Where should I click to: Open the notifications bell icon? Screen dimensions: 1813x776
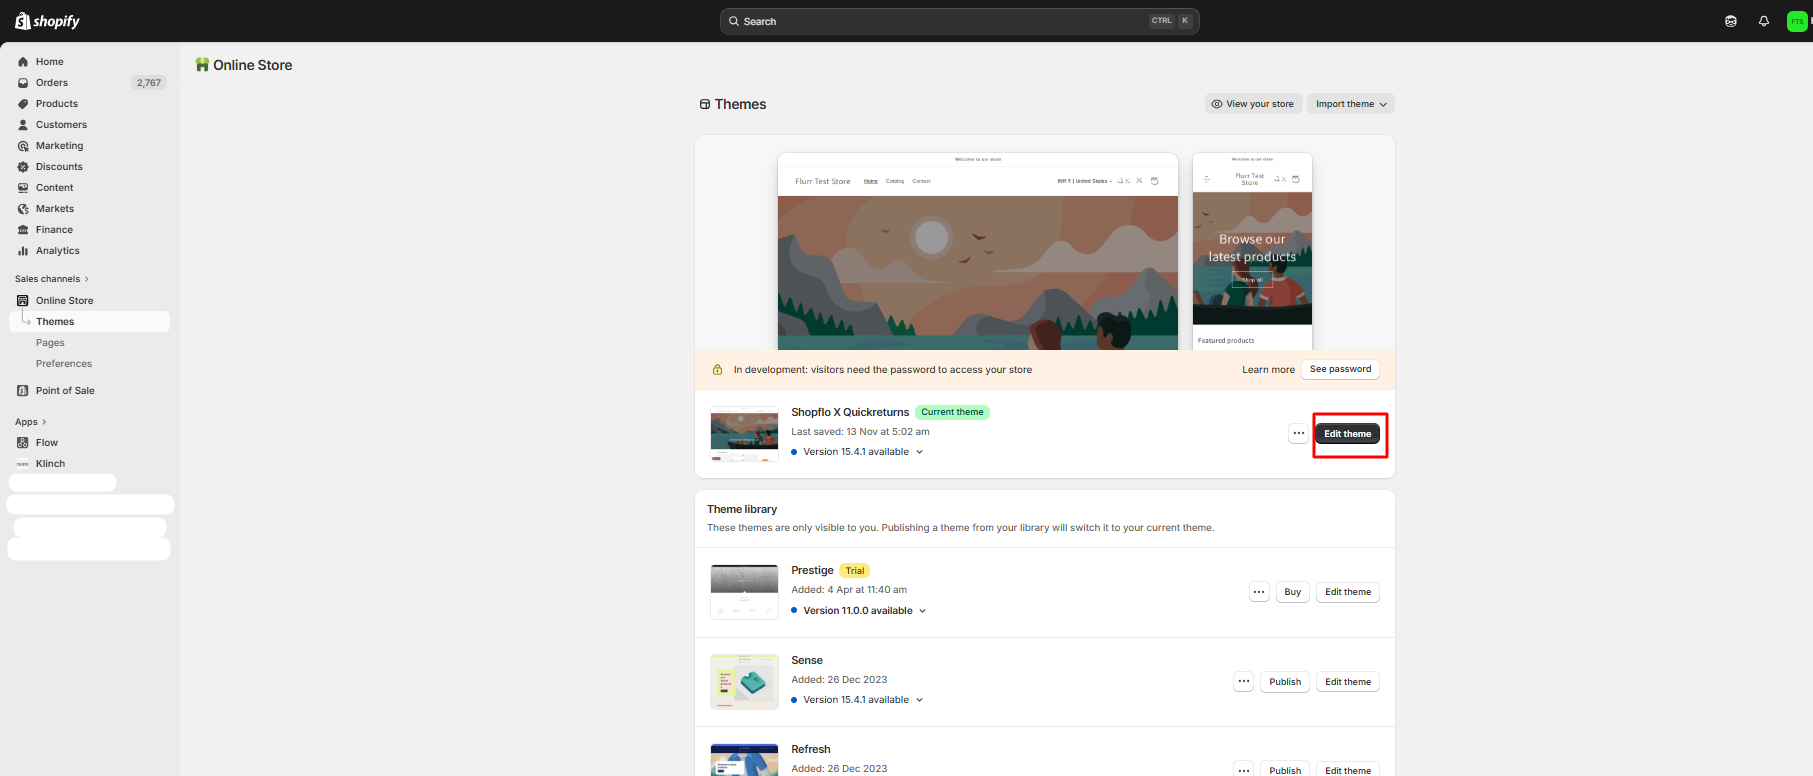pos(1764,21)
